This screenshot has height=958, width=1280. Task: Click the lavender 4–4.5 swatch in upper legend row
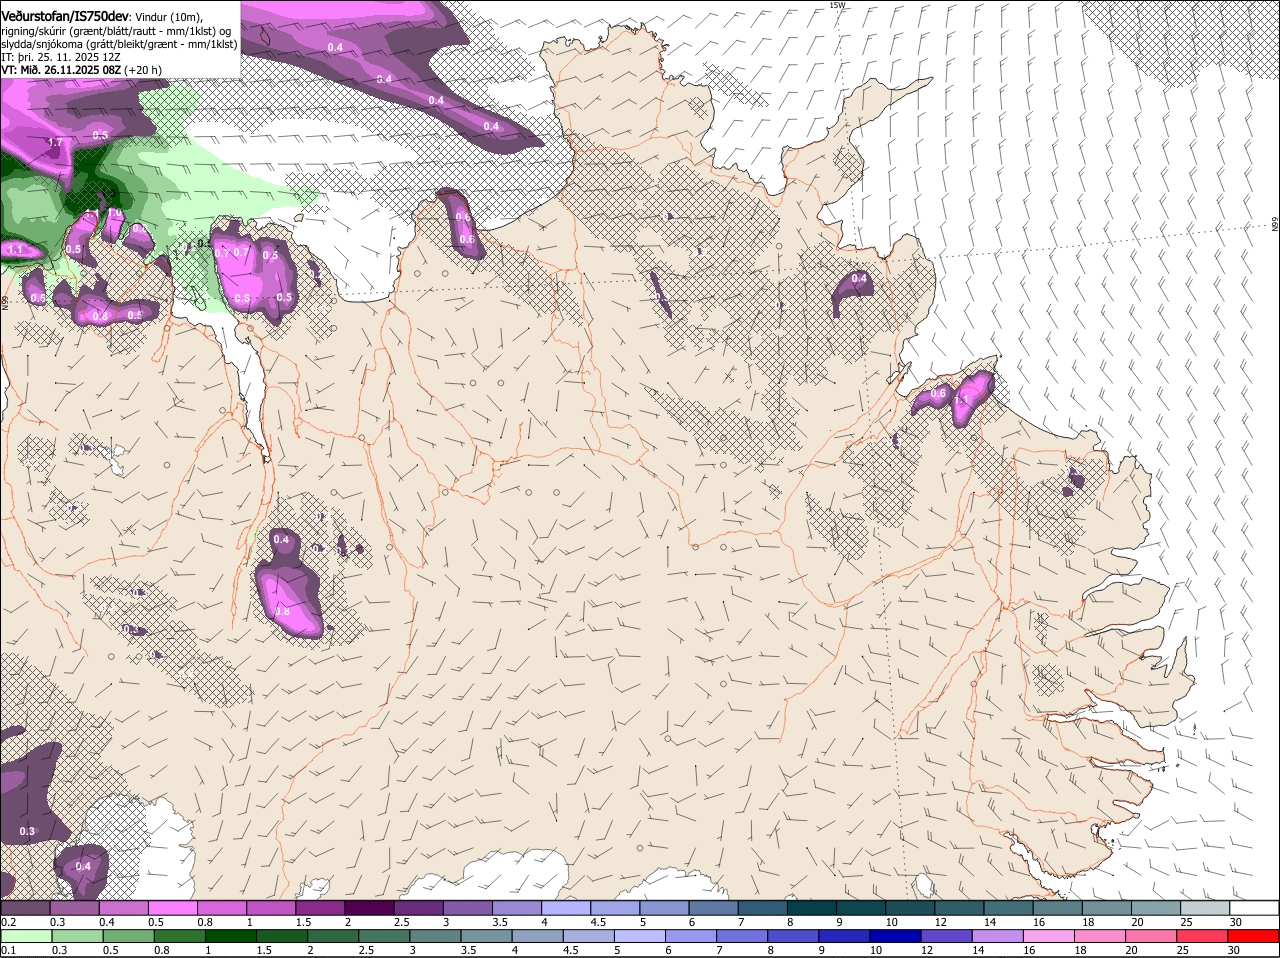pos(566,908)
